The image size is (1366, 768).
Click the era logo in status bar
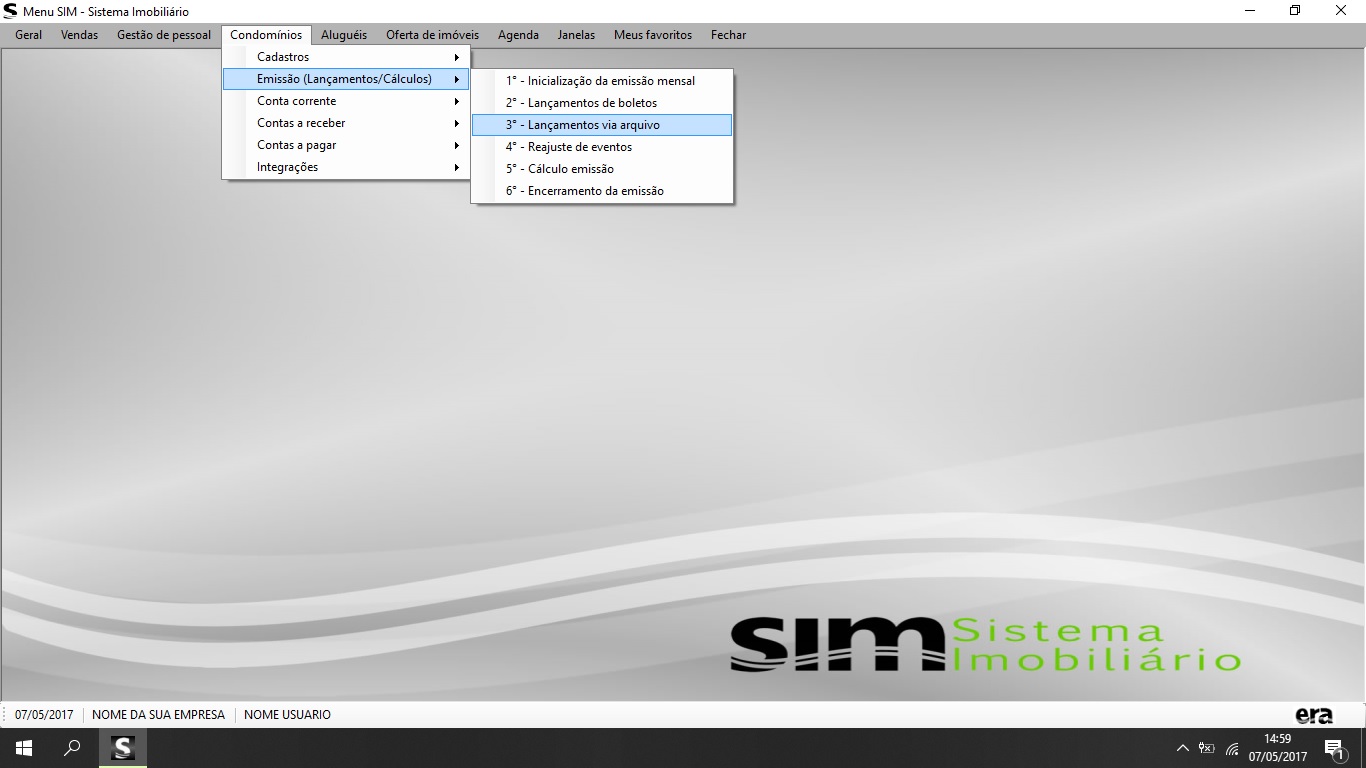pyautogui.click(x=1313, y=715)
